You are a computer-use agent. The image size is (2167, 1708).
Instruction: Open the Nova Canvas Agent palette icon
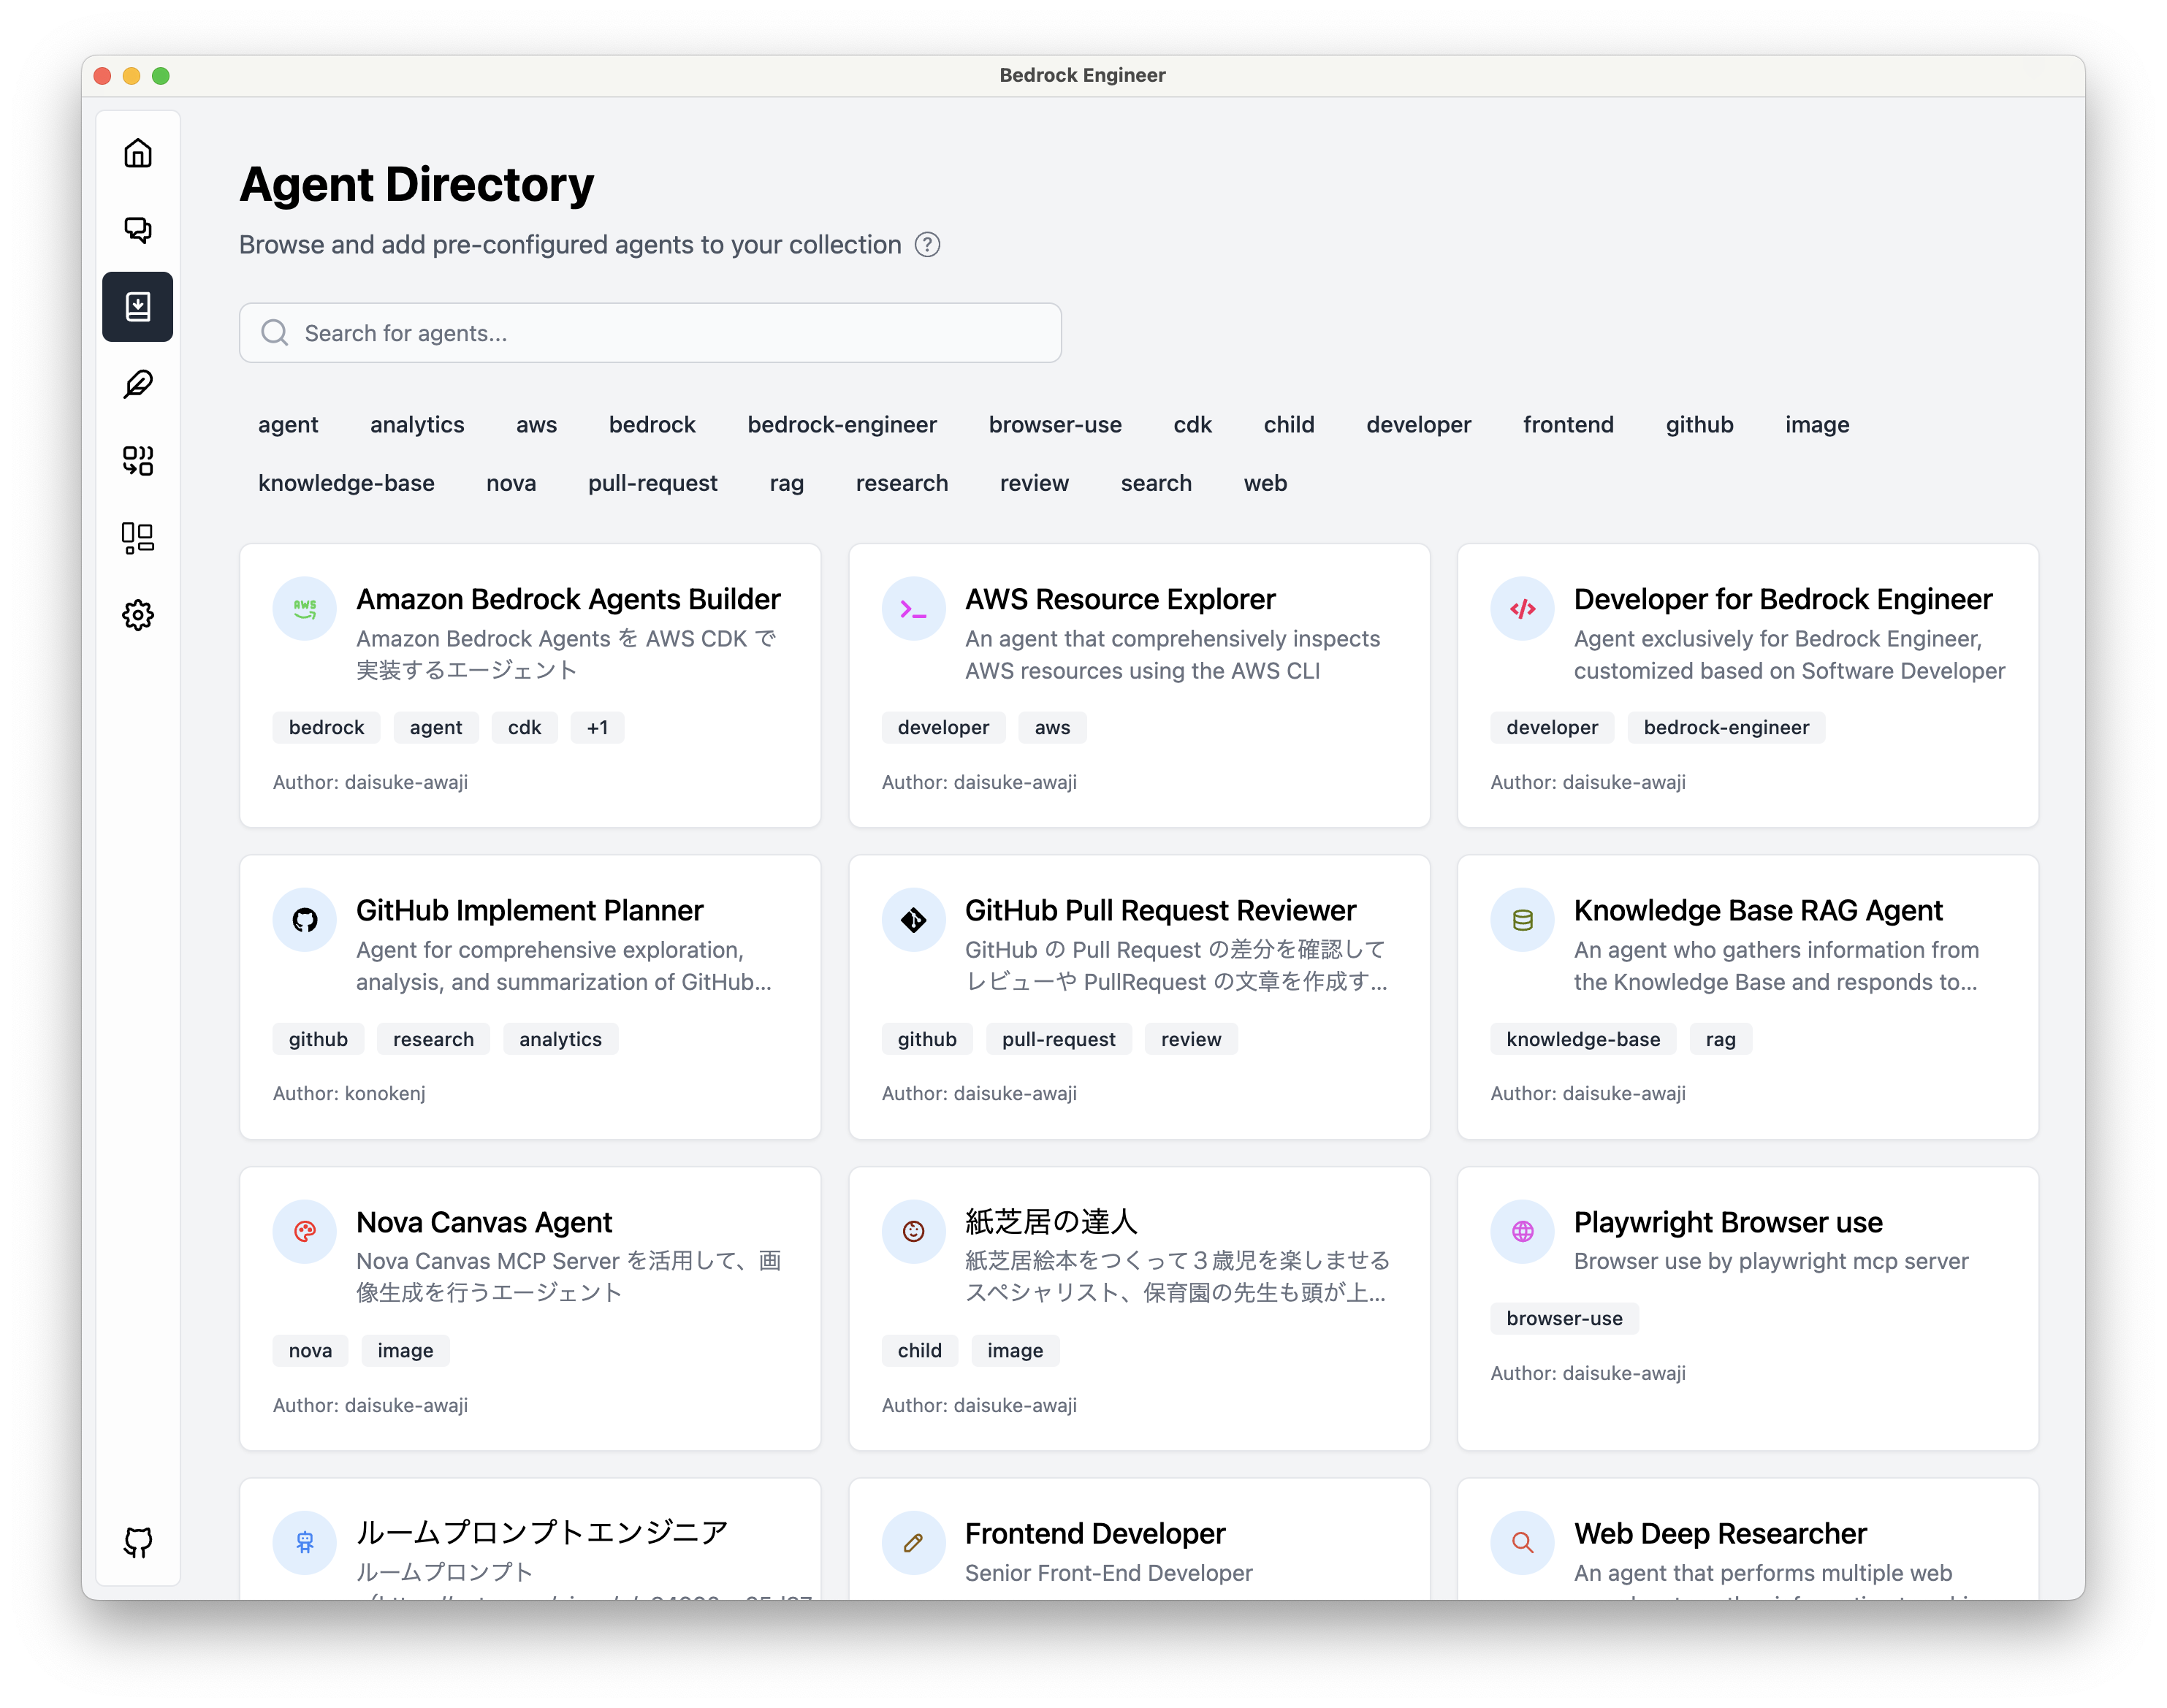(x=305, y=1231)
